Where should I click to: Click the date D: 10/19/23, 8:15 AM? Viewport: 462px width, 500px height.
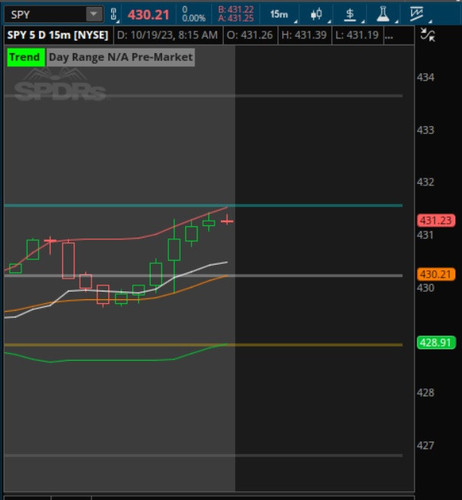(167, 35)
